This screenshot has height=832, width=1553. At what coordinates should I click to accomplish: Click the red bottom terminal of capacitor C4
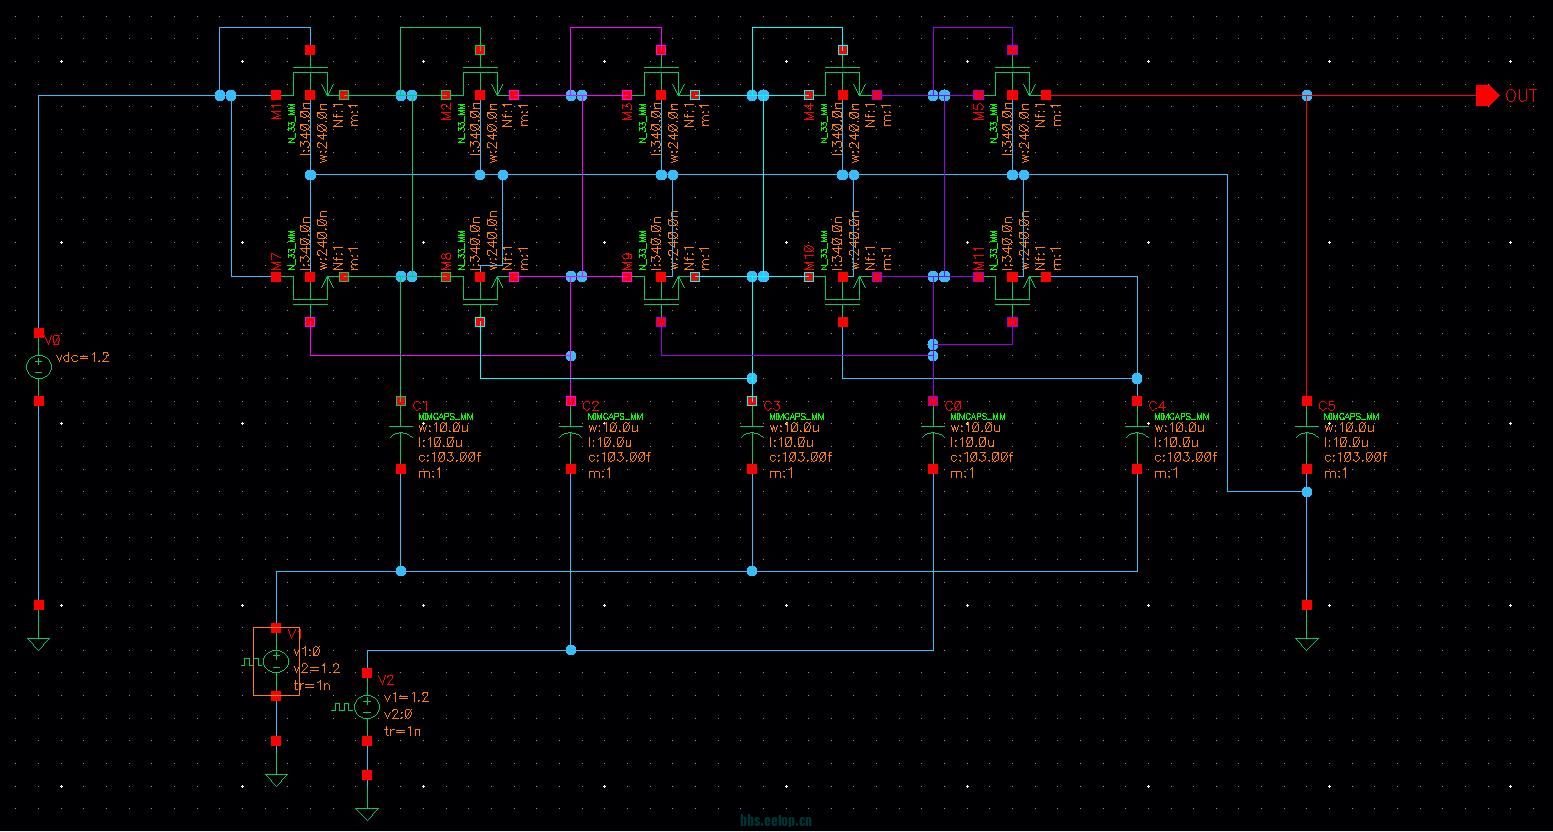tap(1137, 468)
